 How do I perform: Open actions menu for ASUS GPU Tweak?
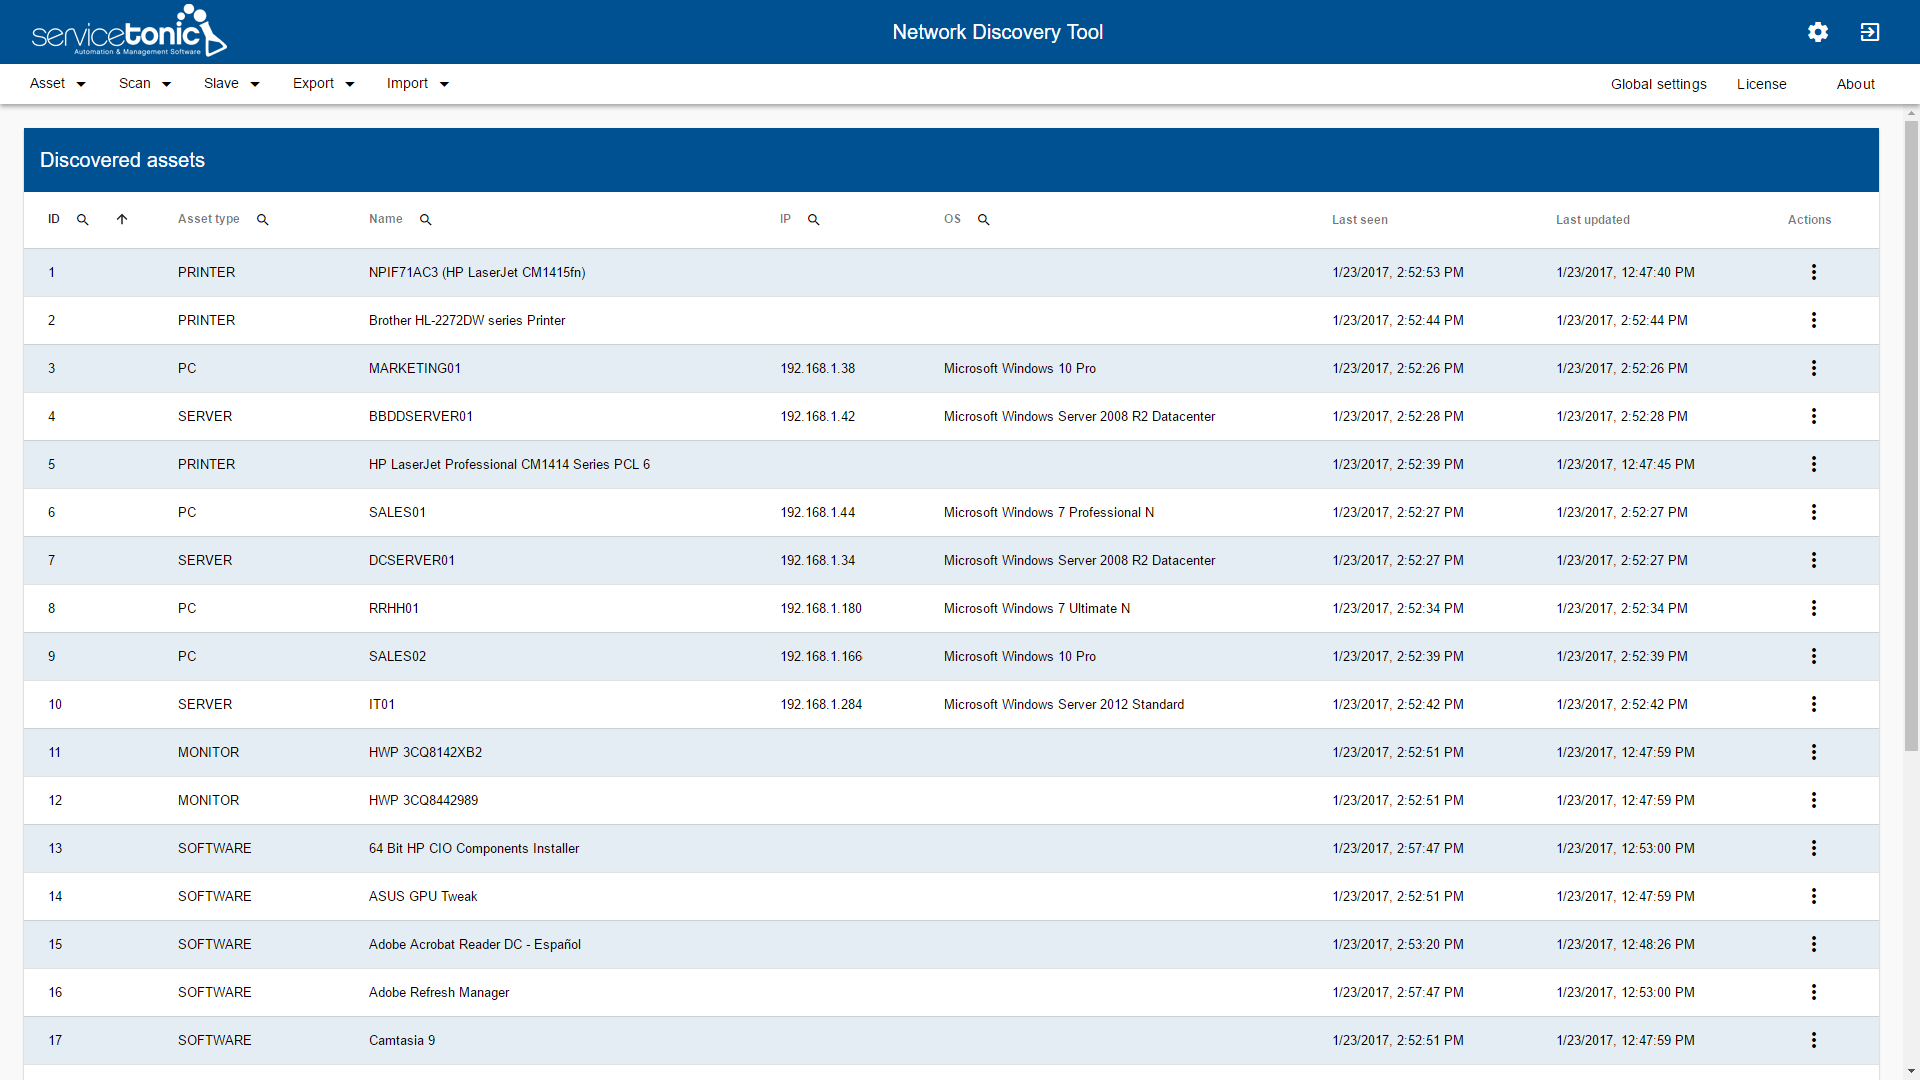pyautogui.click(x=1814, y=896)
